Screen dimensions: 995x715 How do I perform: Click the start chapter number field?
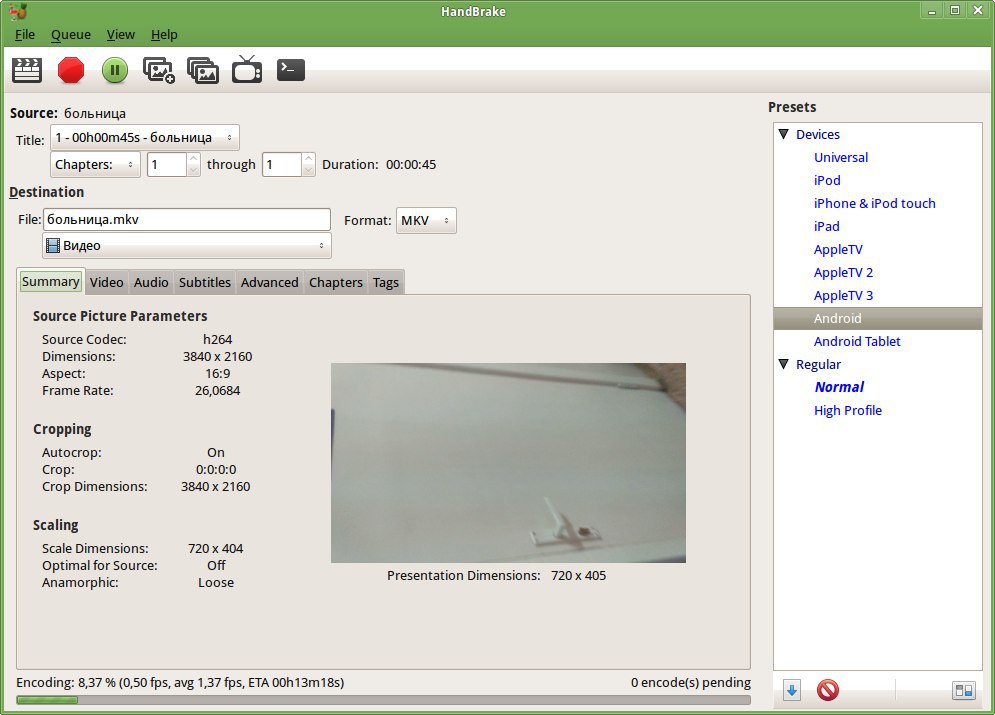167,165
